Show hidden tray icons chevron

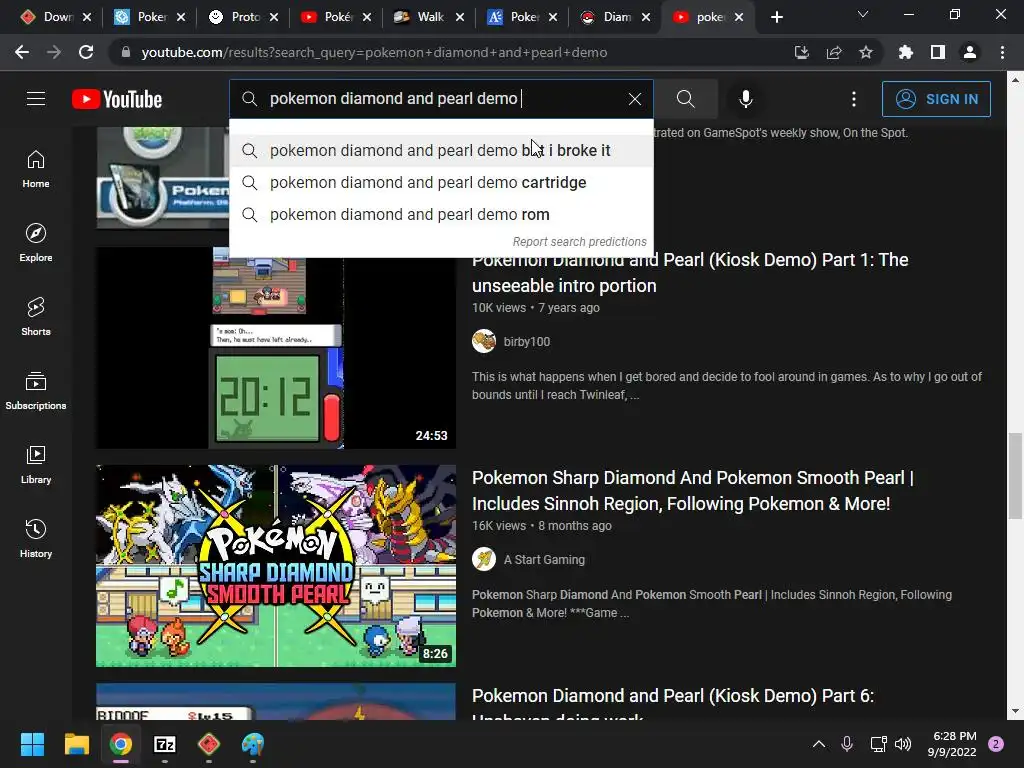pyautogui.click(x=818, y=744)
